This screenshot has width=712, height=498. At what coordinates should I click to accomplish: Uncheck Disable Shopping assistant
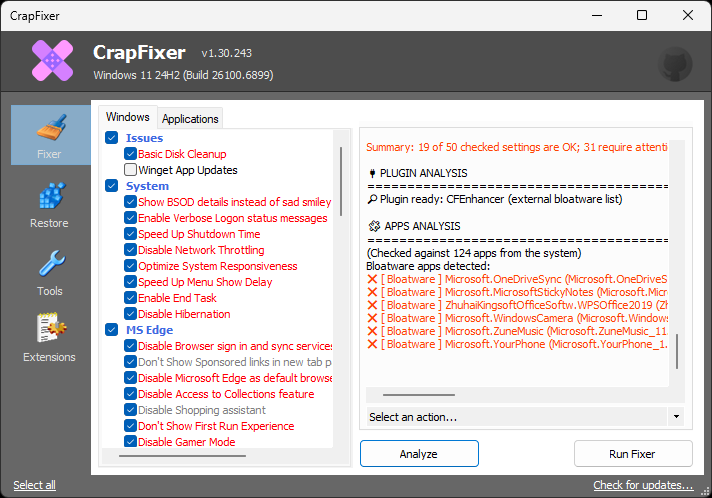click(x=130, y=410)
